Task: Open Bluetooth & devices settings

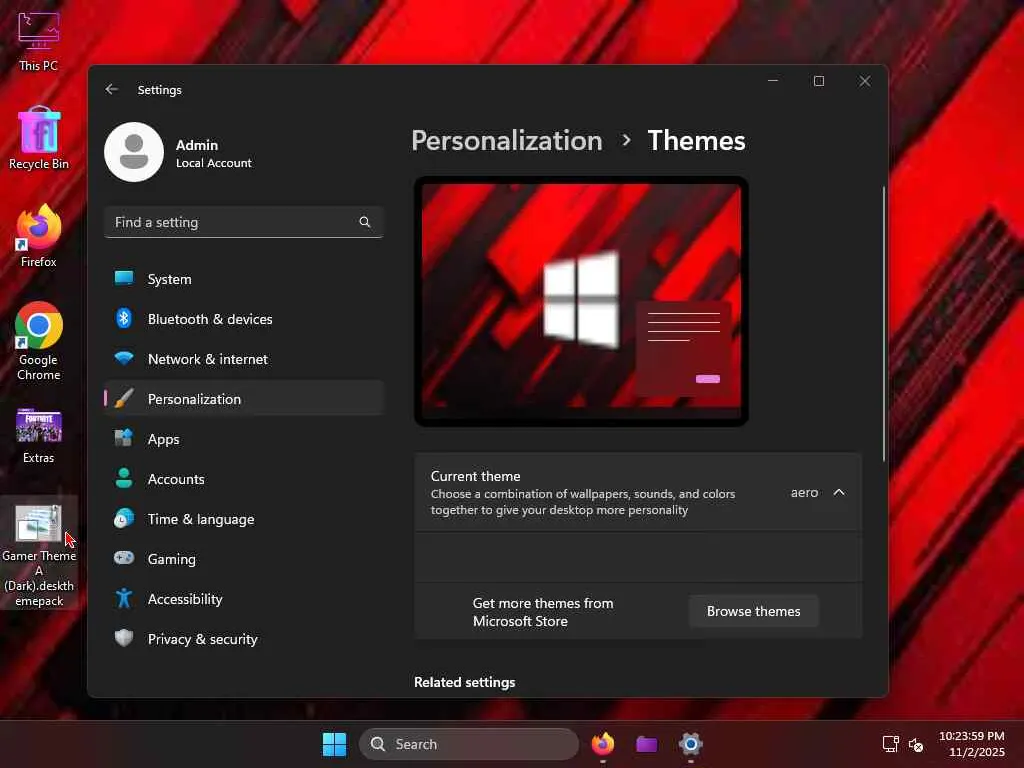Action: [244, 319]
